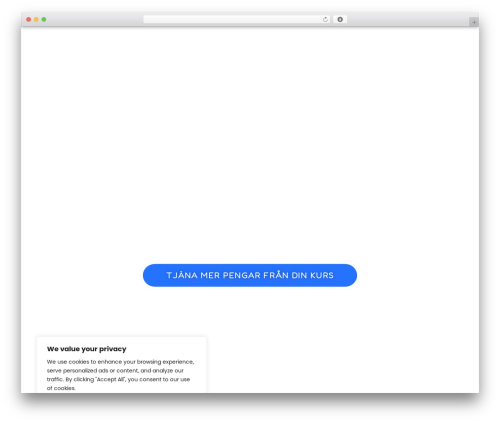Click the 'We value your privacy' heading
Image resolution: width=500 pixels, height=423 pixels.
point(87,349)
